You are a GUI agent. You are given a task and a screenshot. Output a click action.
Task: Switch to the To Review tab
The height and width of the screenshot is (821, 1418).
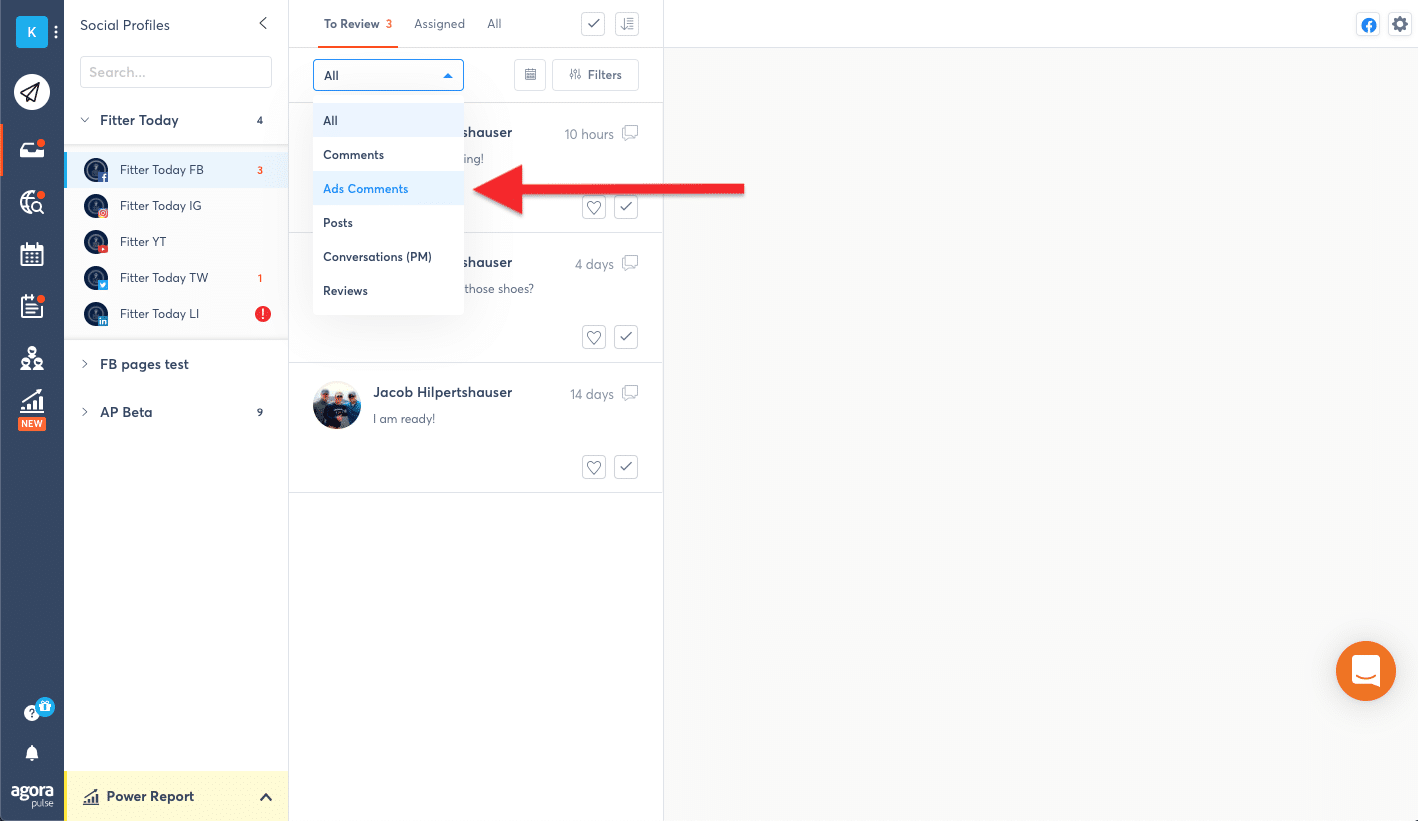point(358,24)
